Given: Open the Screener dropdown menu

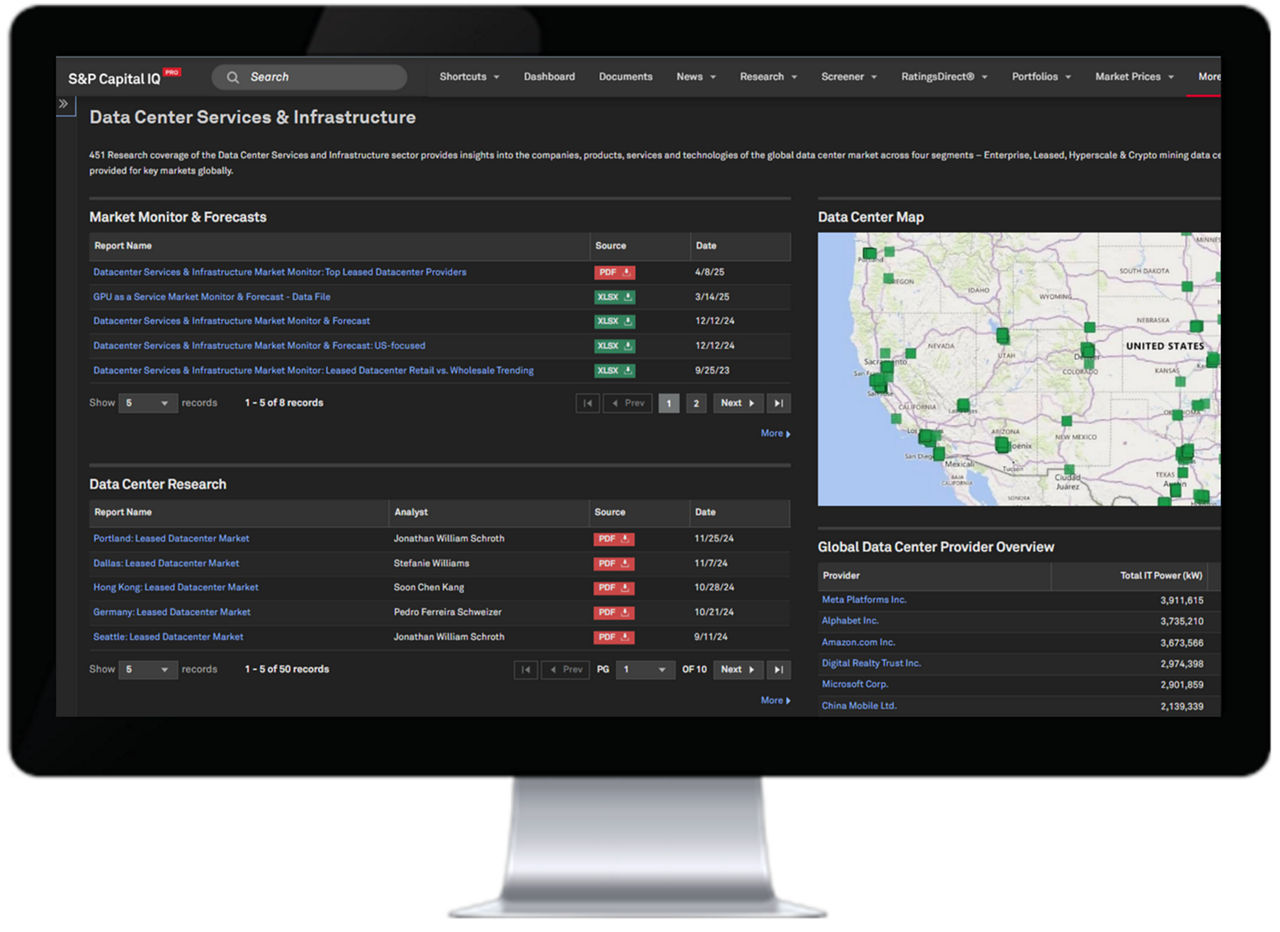Looking at the screenshot, I should [x=849, y=77].
